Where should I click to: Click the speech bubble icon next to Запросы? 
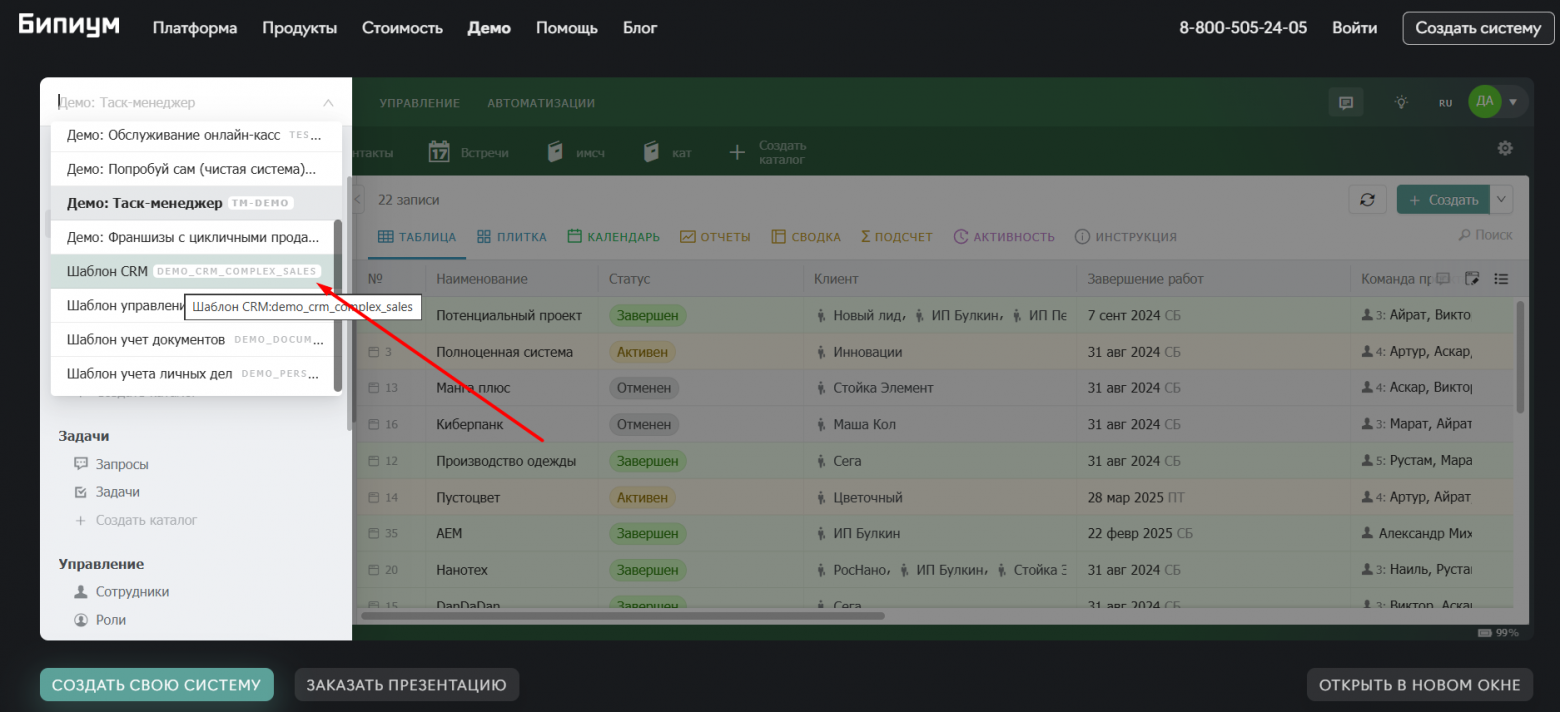pyautogui.click(x=81, y=464)
